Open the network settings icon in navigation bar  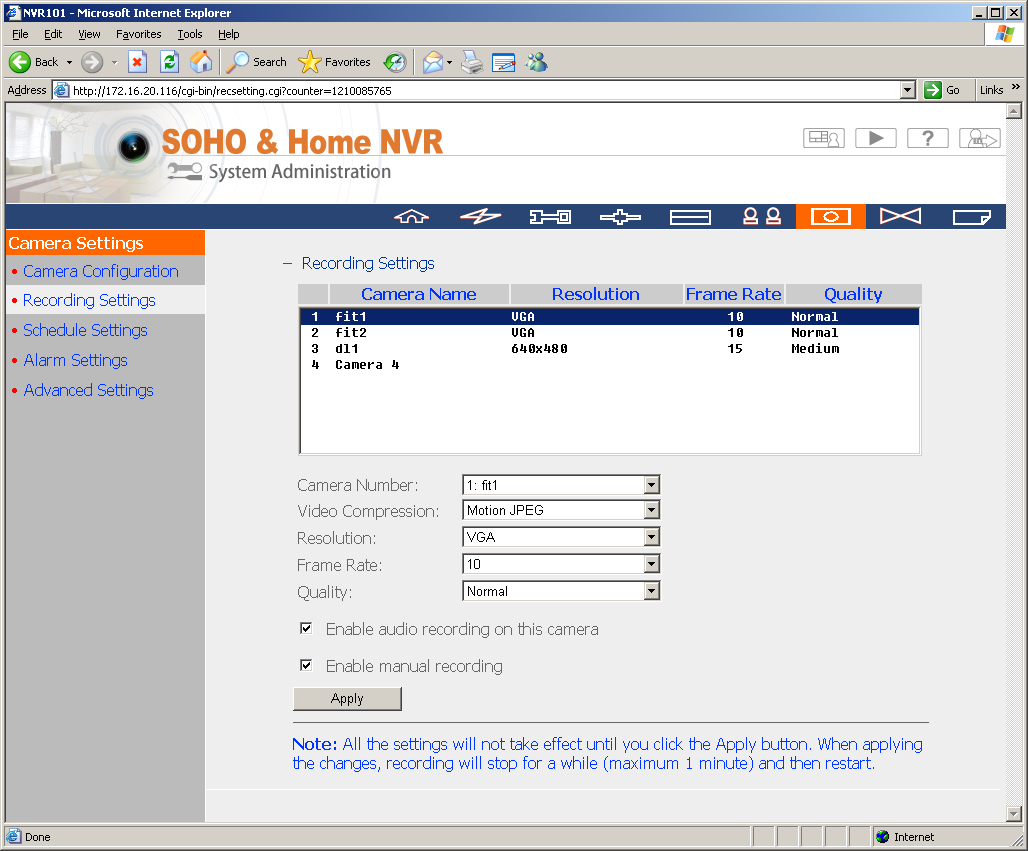(x=620, y=216)
